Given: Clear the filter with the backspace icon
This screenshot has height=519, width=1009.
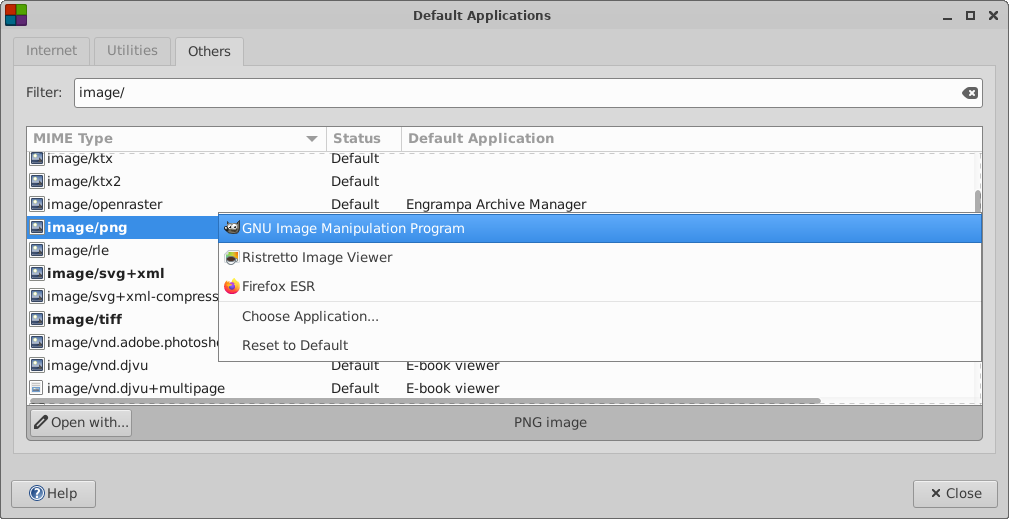Looking at the screenshot, I should (x=970, y=93).
